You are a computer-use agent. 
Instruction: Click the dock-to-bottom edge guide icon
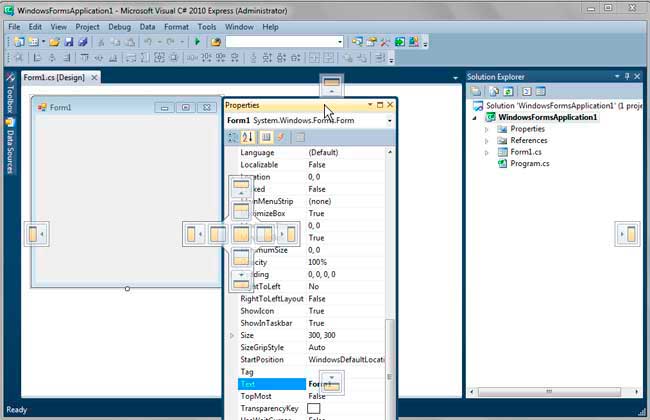[332, 383]
